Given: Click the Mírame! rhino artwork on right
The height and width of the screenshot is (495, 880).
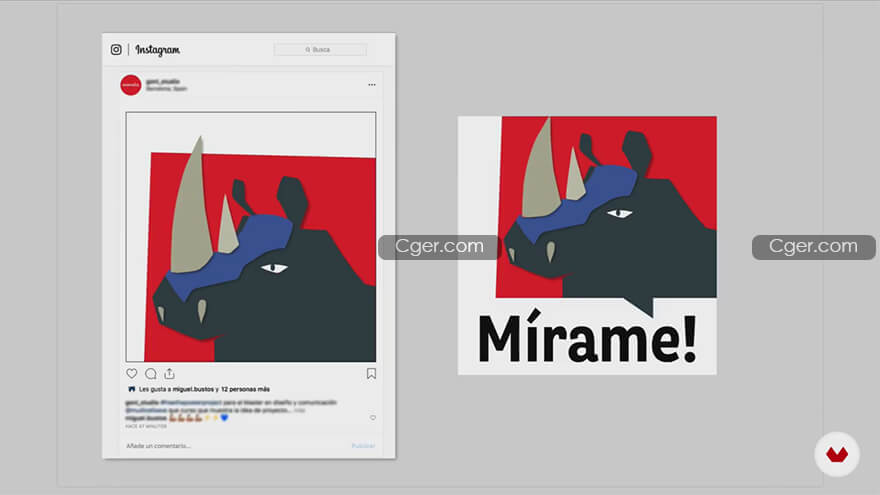Looking at the screenshot, I should (x=587, y=245).
